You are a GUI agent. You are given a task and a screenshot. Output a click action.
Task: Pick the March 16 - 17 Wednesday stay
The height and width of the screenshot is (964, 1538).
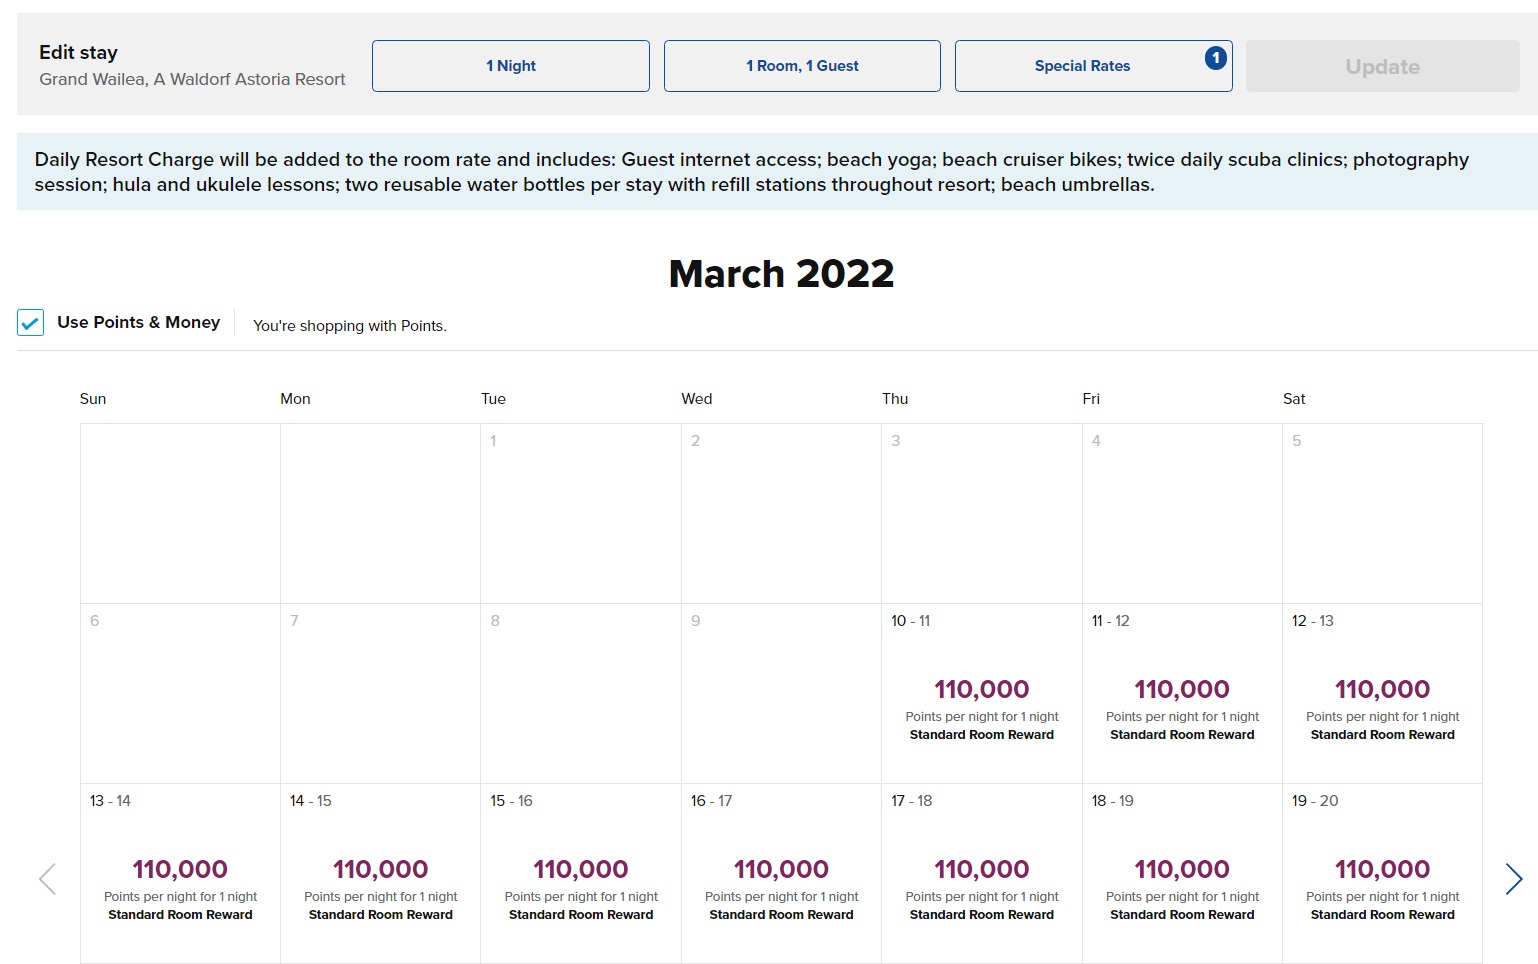[781, 874]
